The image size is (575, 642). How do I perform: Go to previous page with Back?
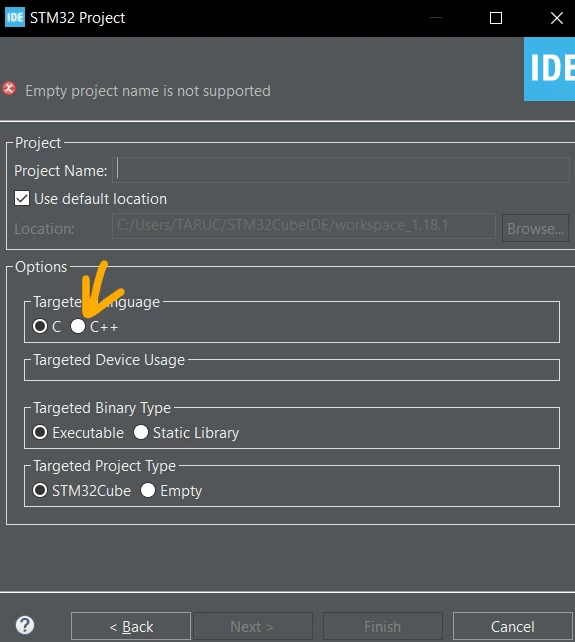pos(131,626)
